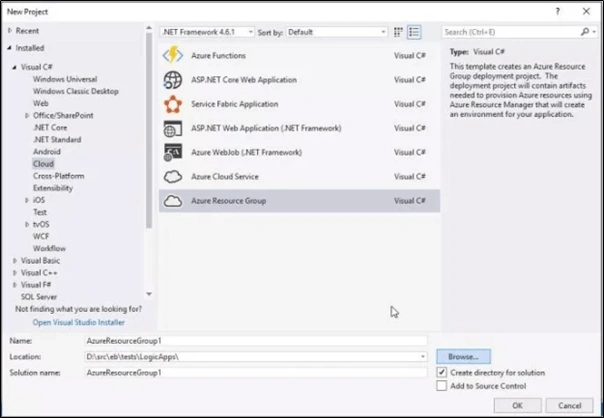Enable Add to Source Control checkbox
Viewport: 604px width, 418px height.
pyautogui.click(x=441, y=386)
